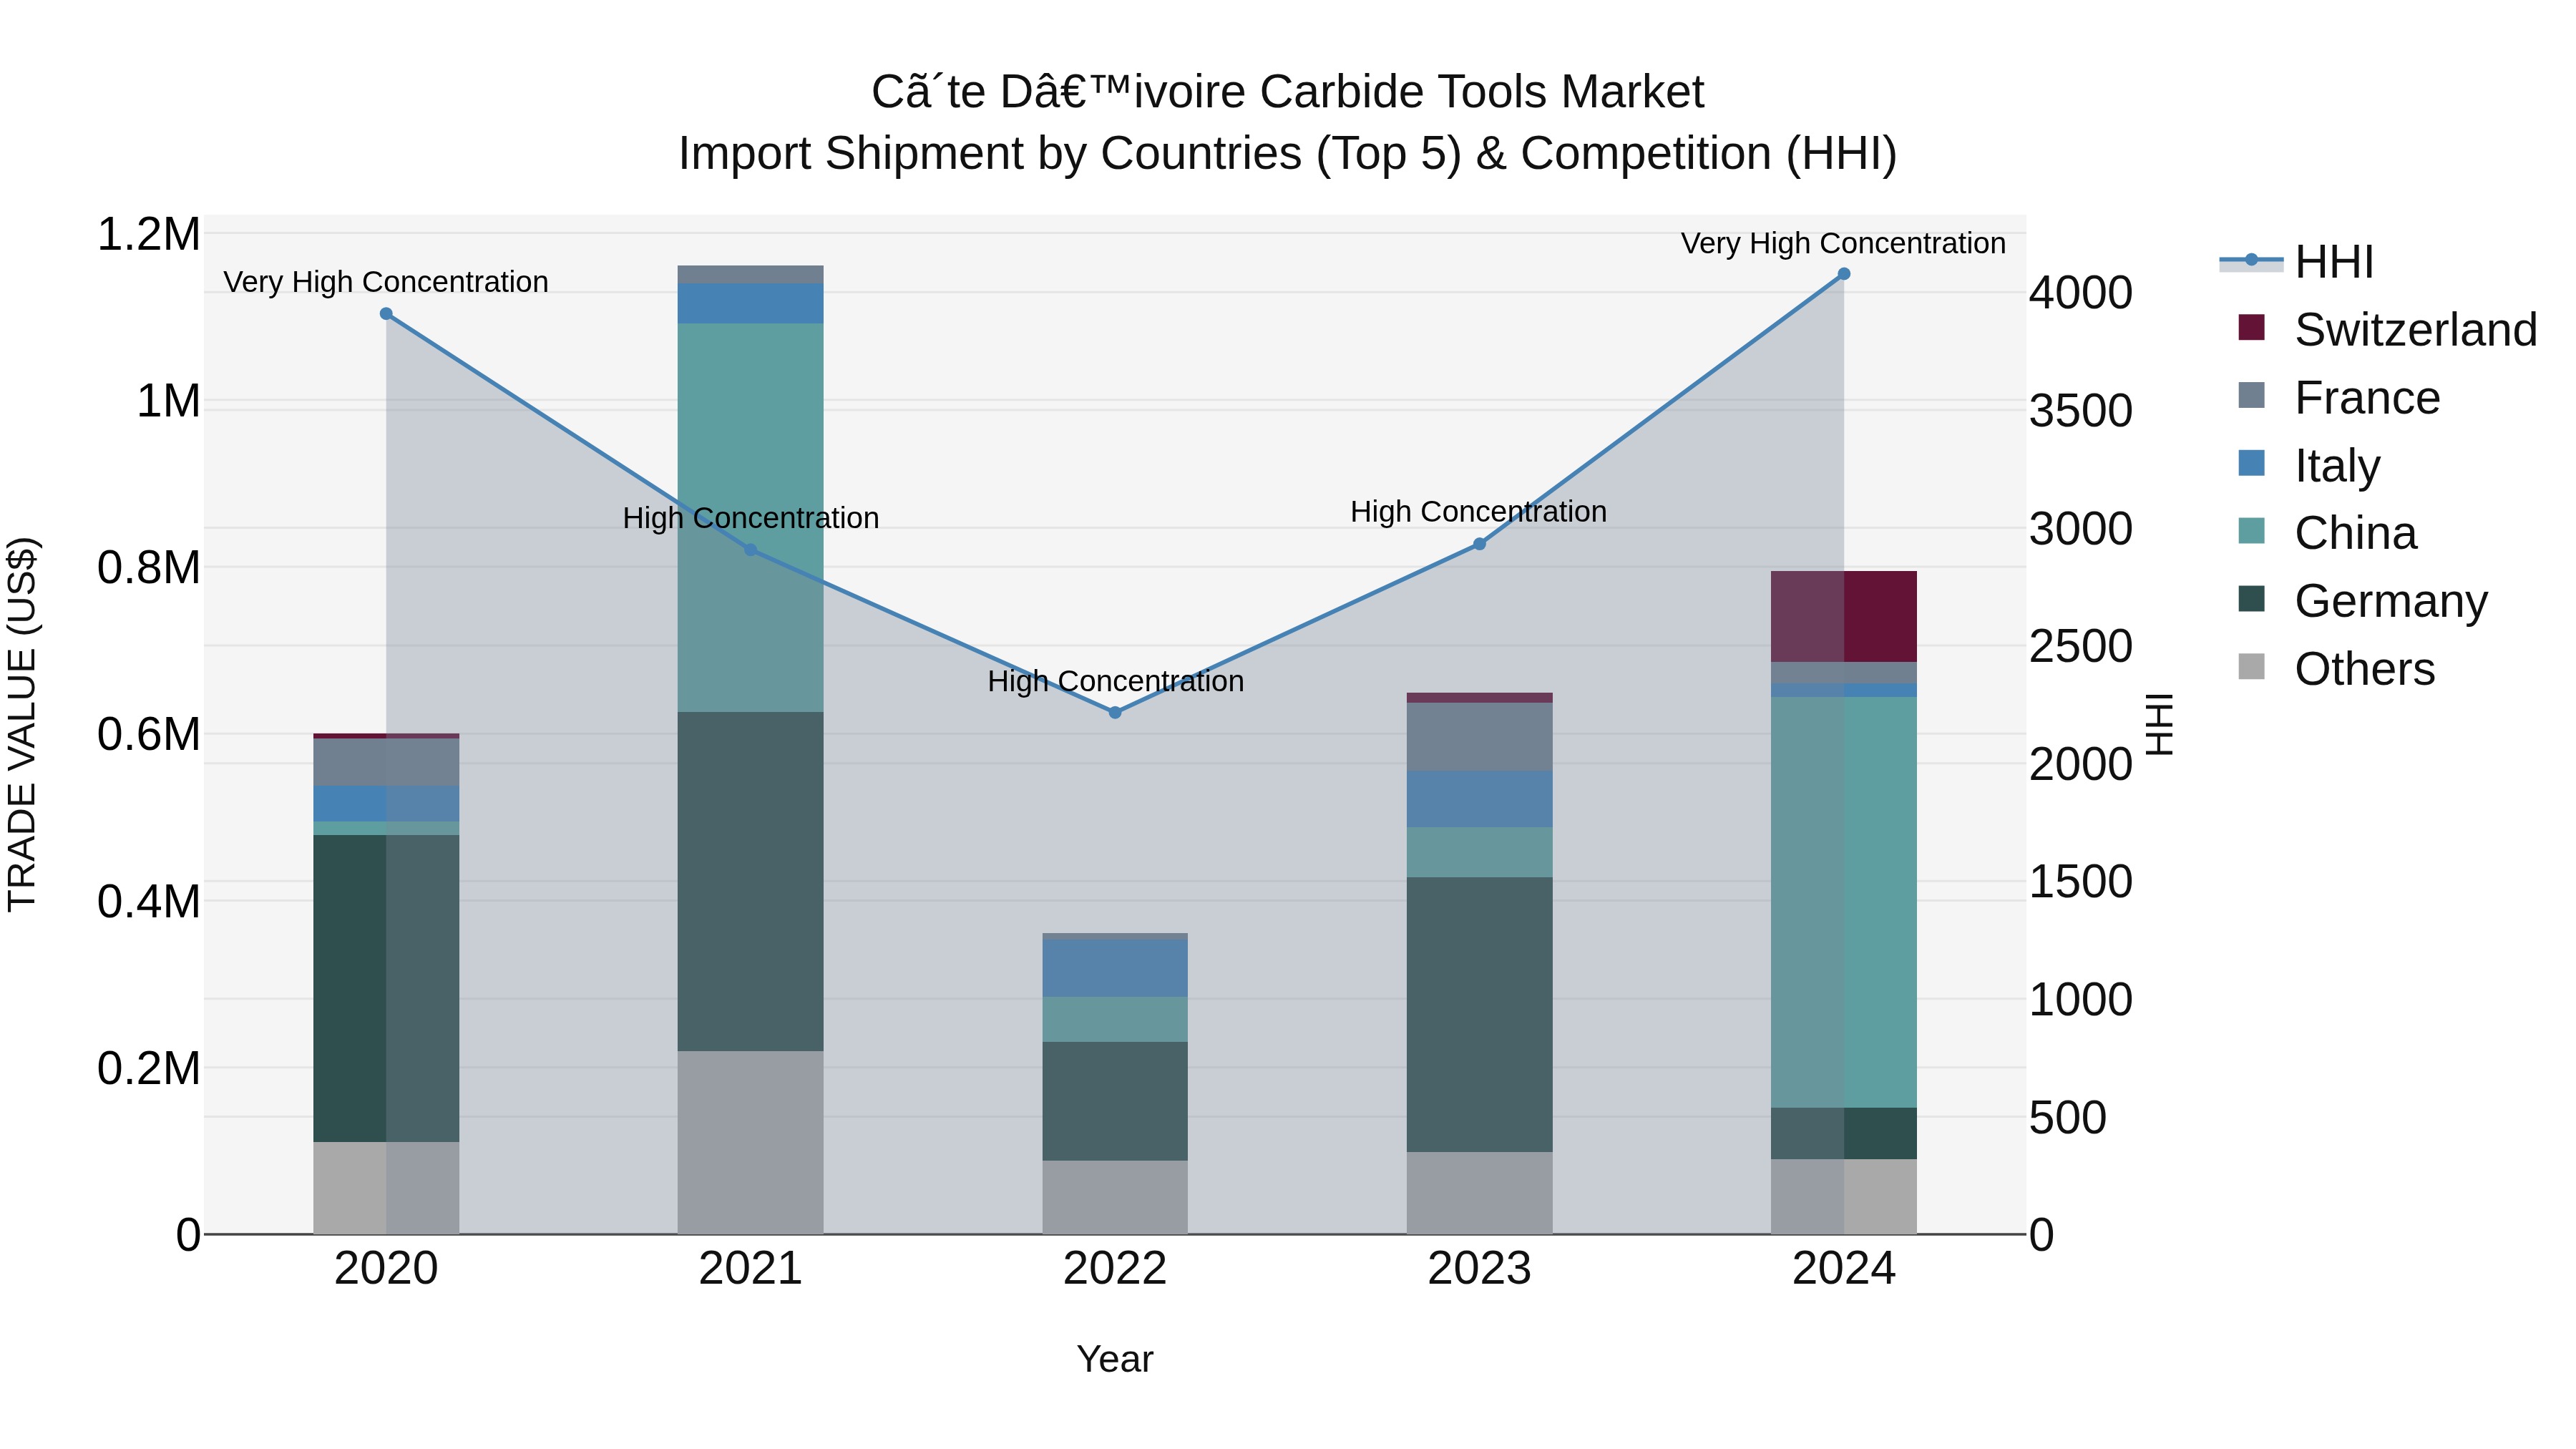Click the 2024 Switzerland bar segment

coord(1844,617)
